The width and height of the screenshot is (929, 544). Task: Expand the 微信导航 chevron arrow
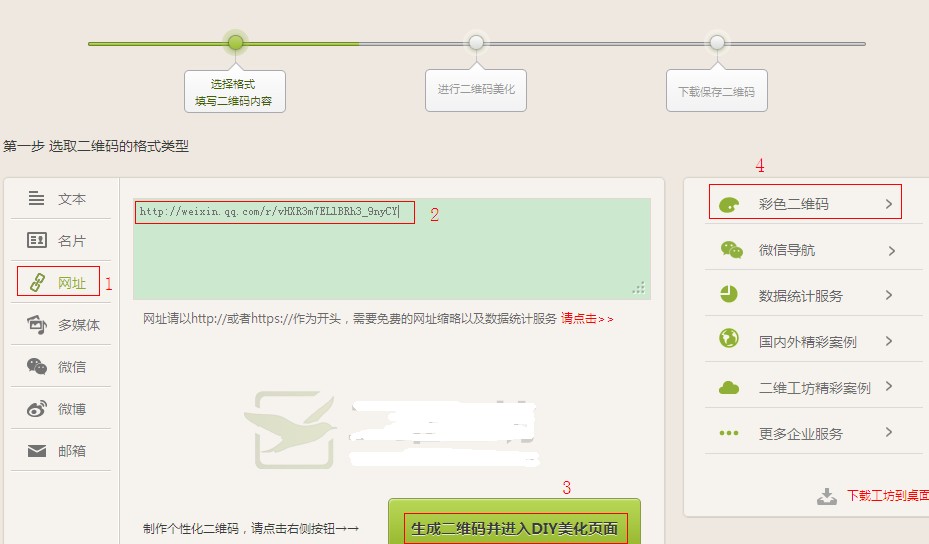pyautogui.click(x=892, y=251)
